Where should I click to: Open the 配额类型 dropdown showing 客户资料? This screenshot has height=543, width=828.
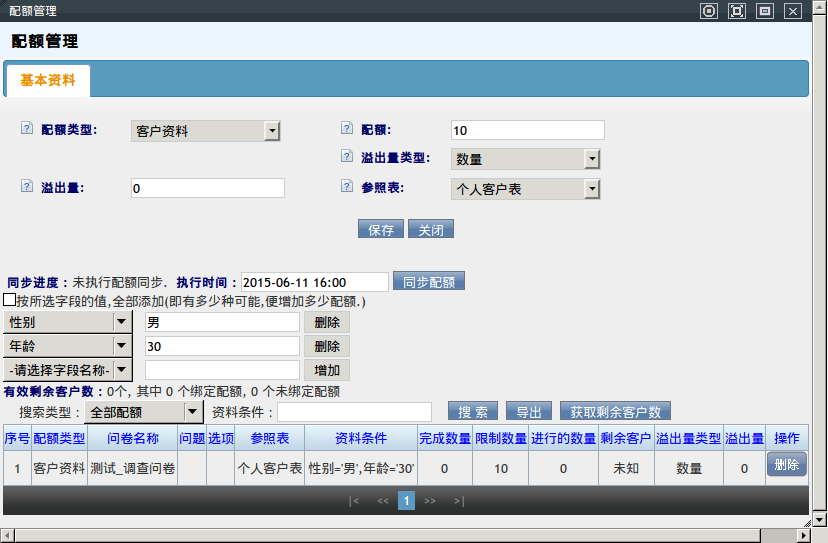point(205,131)
